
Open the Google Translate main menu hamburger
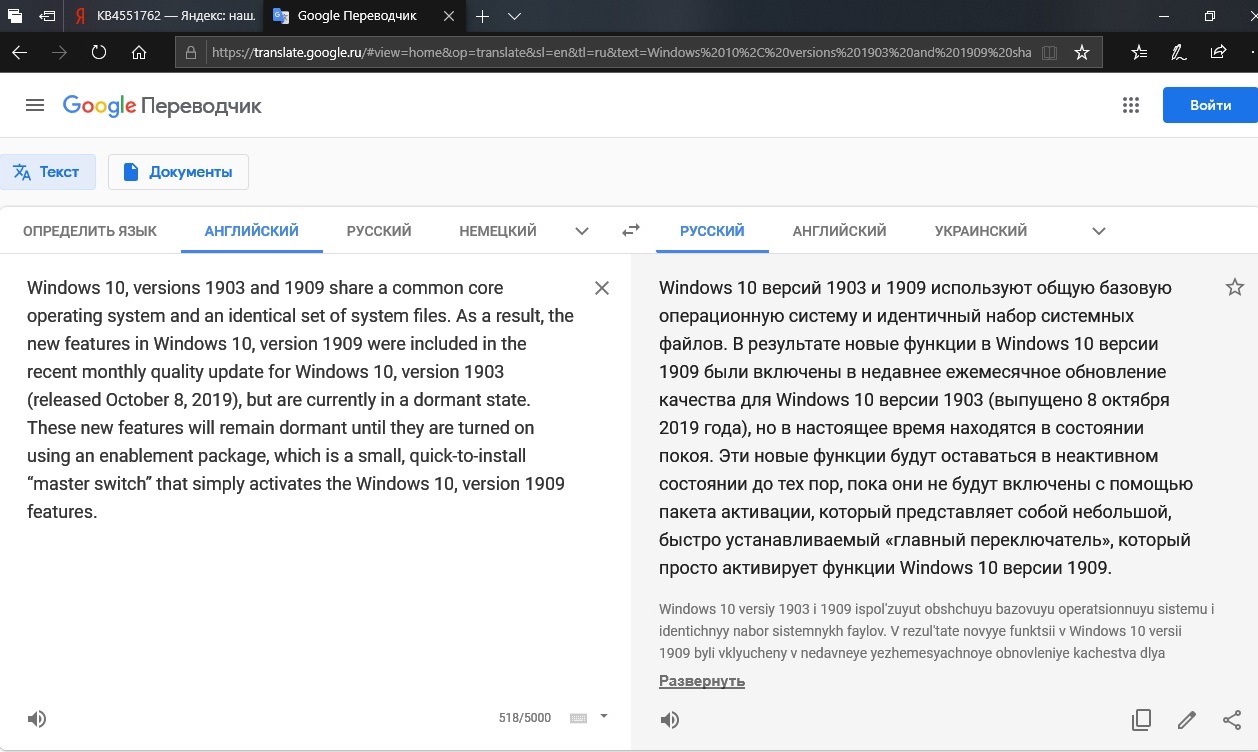coord(35,105)
